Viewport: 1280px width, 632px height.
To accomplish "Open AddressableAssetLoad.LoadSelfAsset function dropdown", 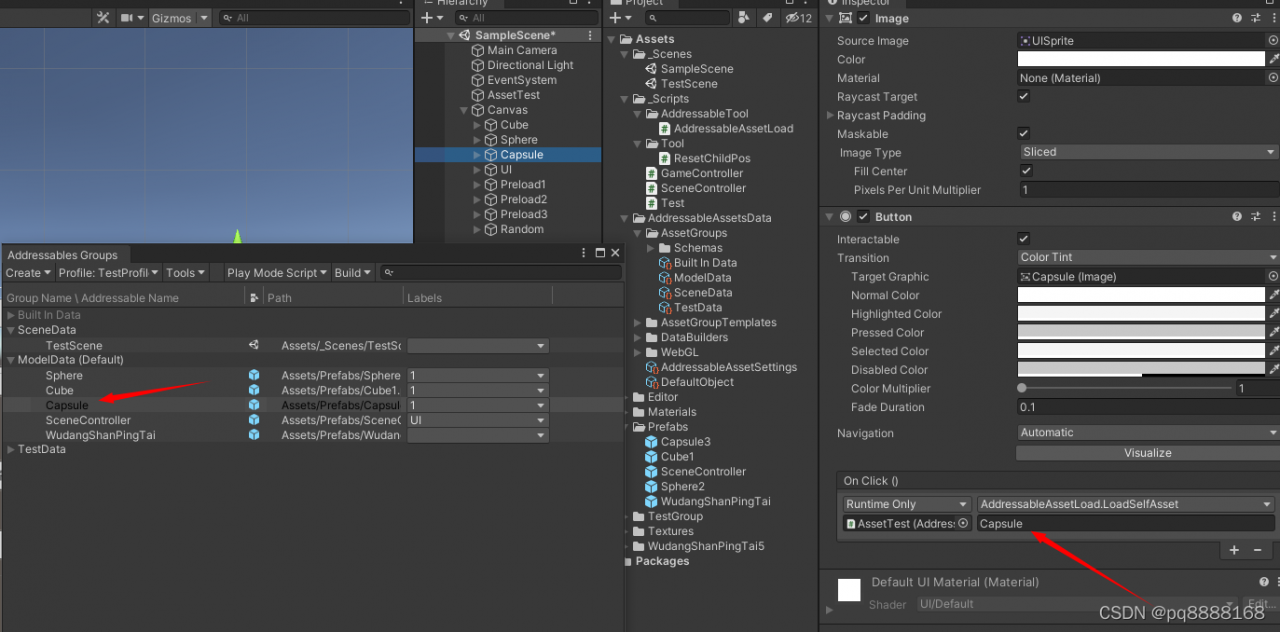I will 1126,504.
